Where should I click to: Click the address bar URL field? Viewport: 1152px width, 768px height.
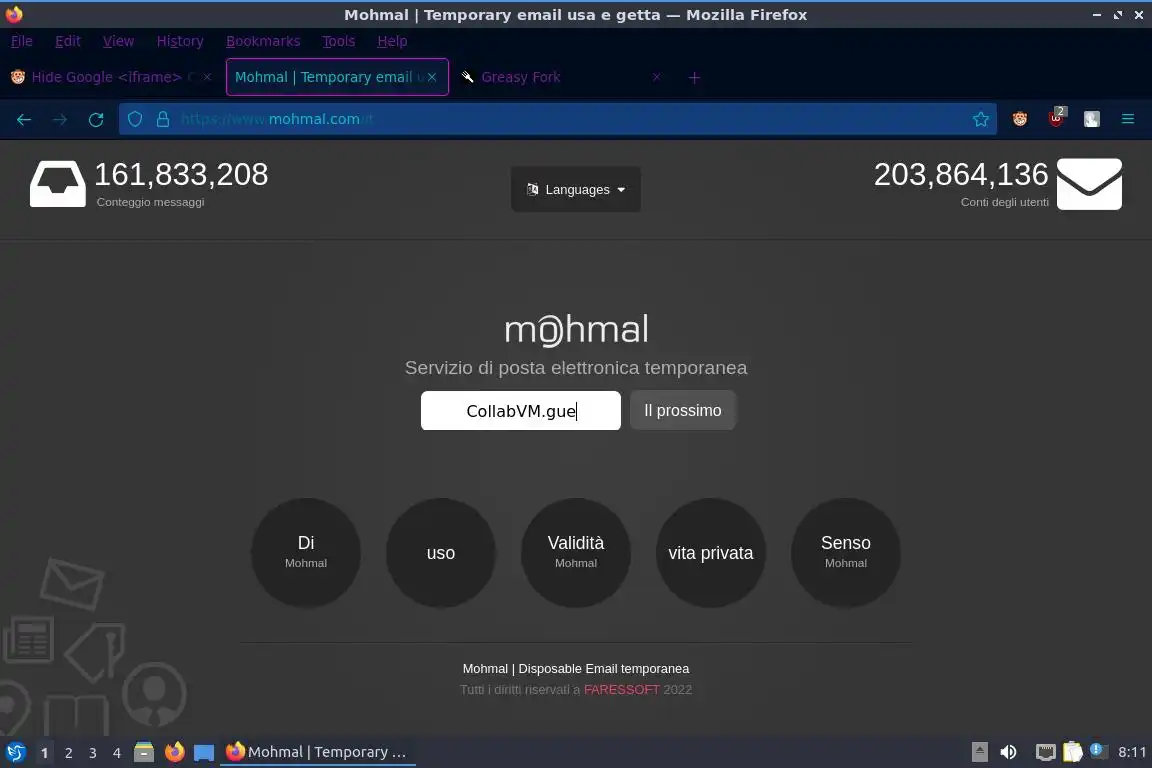(x=558, y=119)
